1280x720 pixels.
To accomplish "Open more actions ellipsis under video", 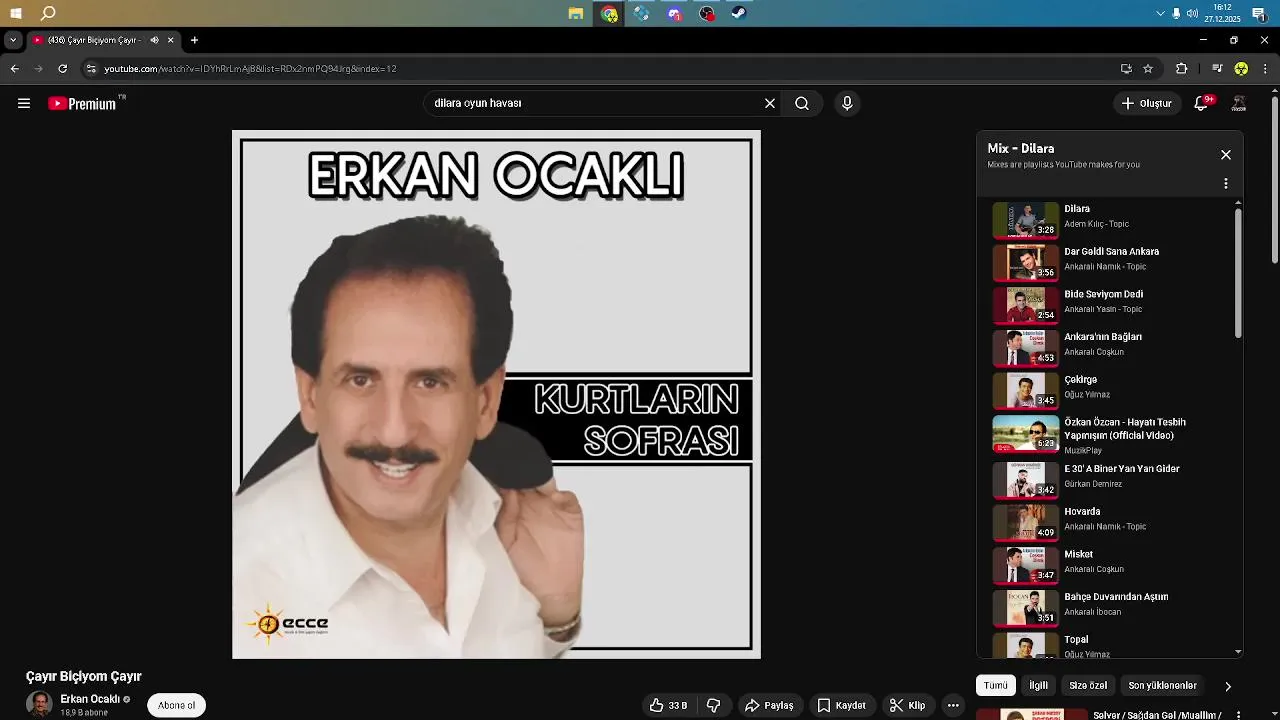I will [953, 705].
